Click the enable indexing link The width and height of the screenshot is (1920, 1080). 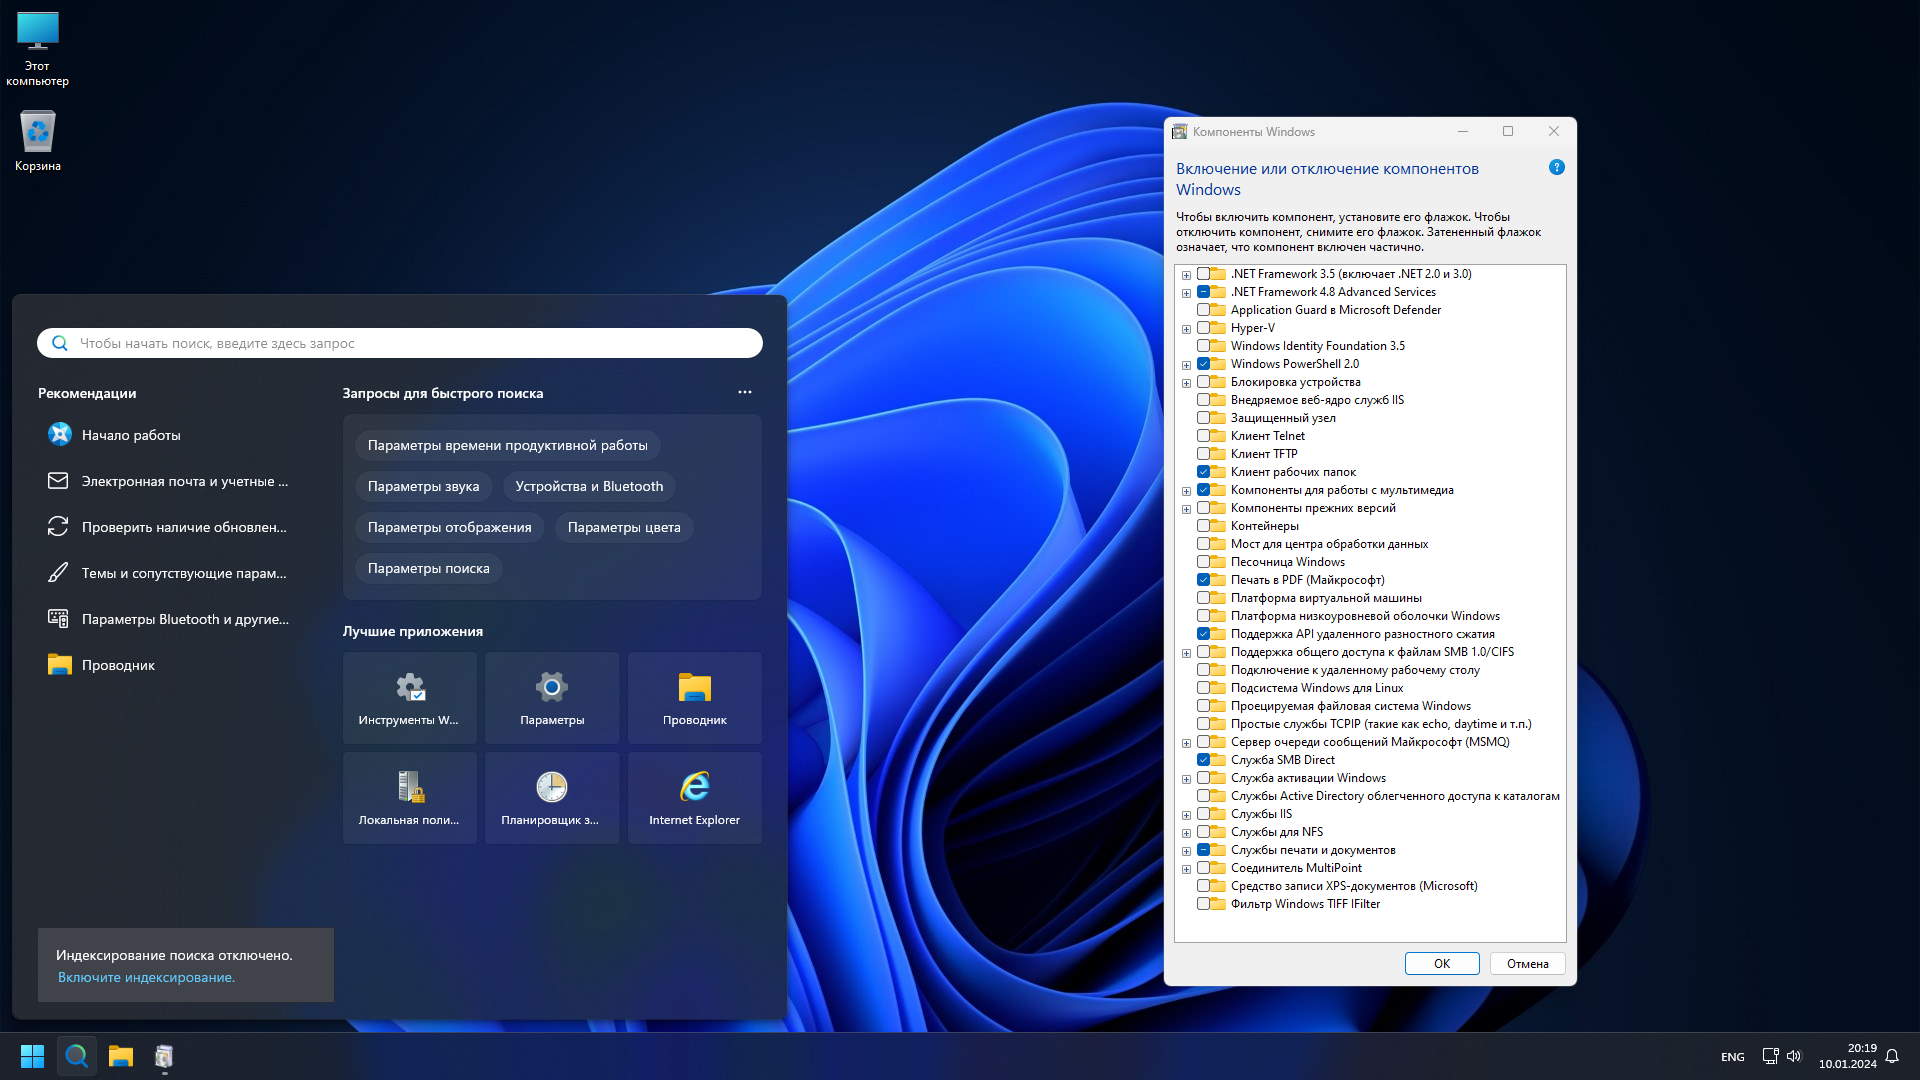click(x=146, y=977)
